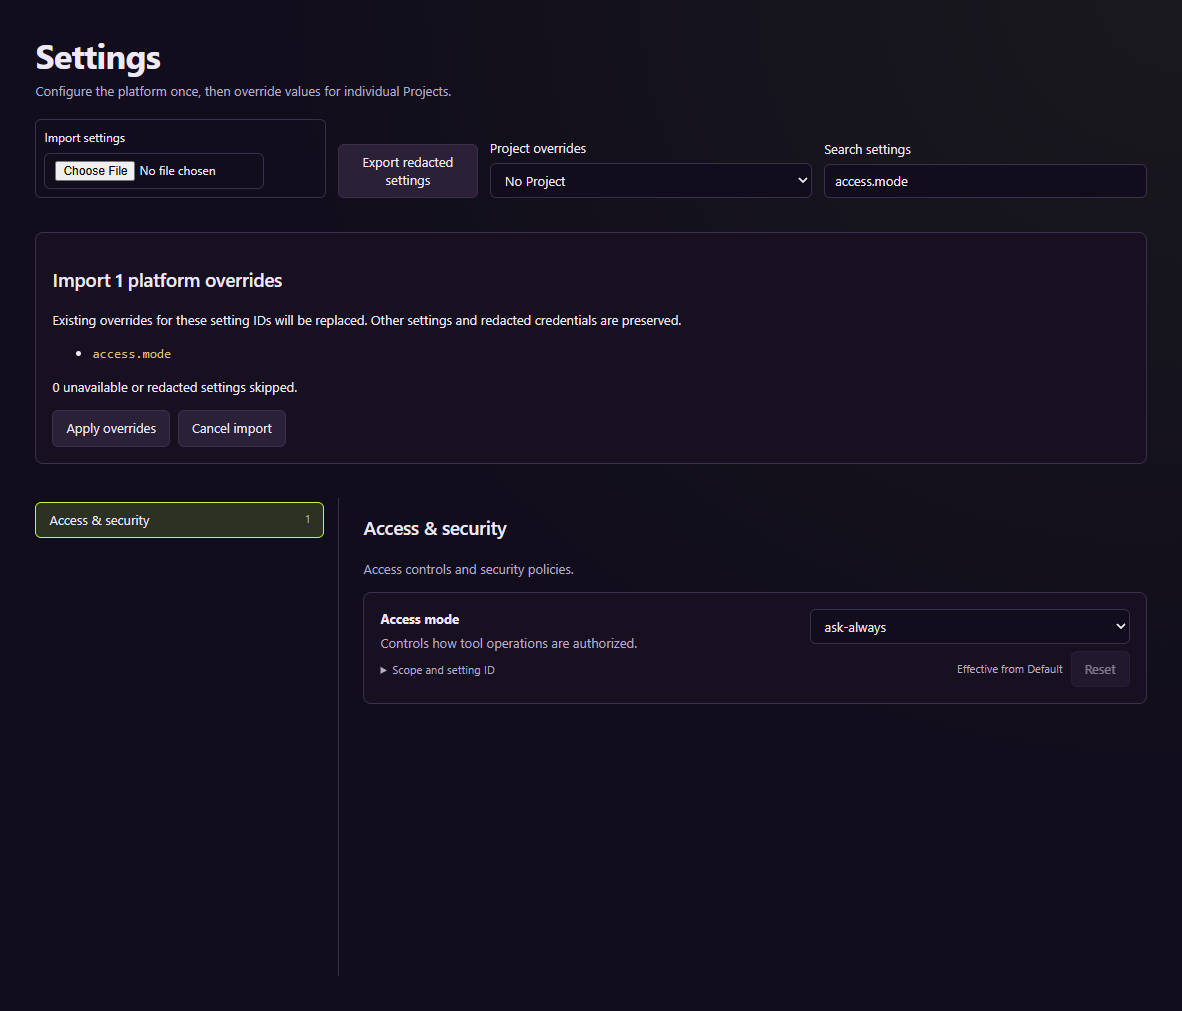The image size is (1182, 1011).
Task: Open the Project overrides dropdown
Action: 651,181
